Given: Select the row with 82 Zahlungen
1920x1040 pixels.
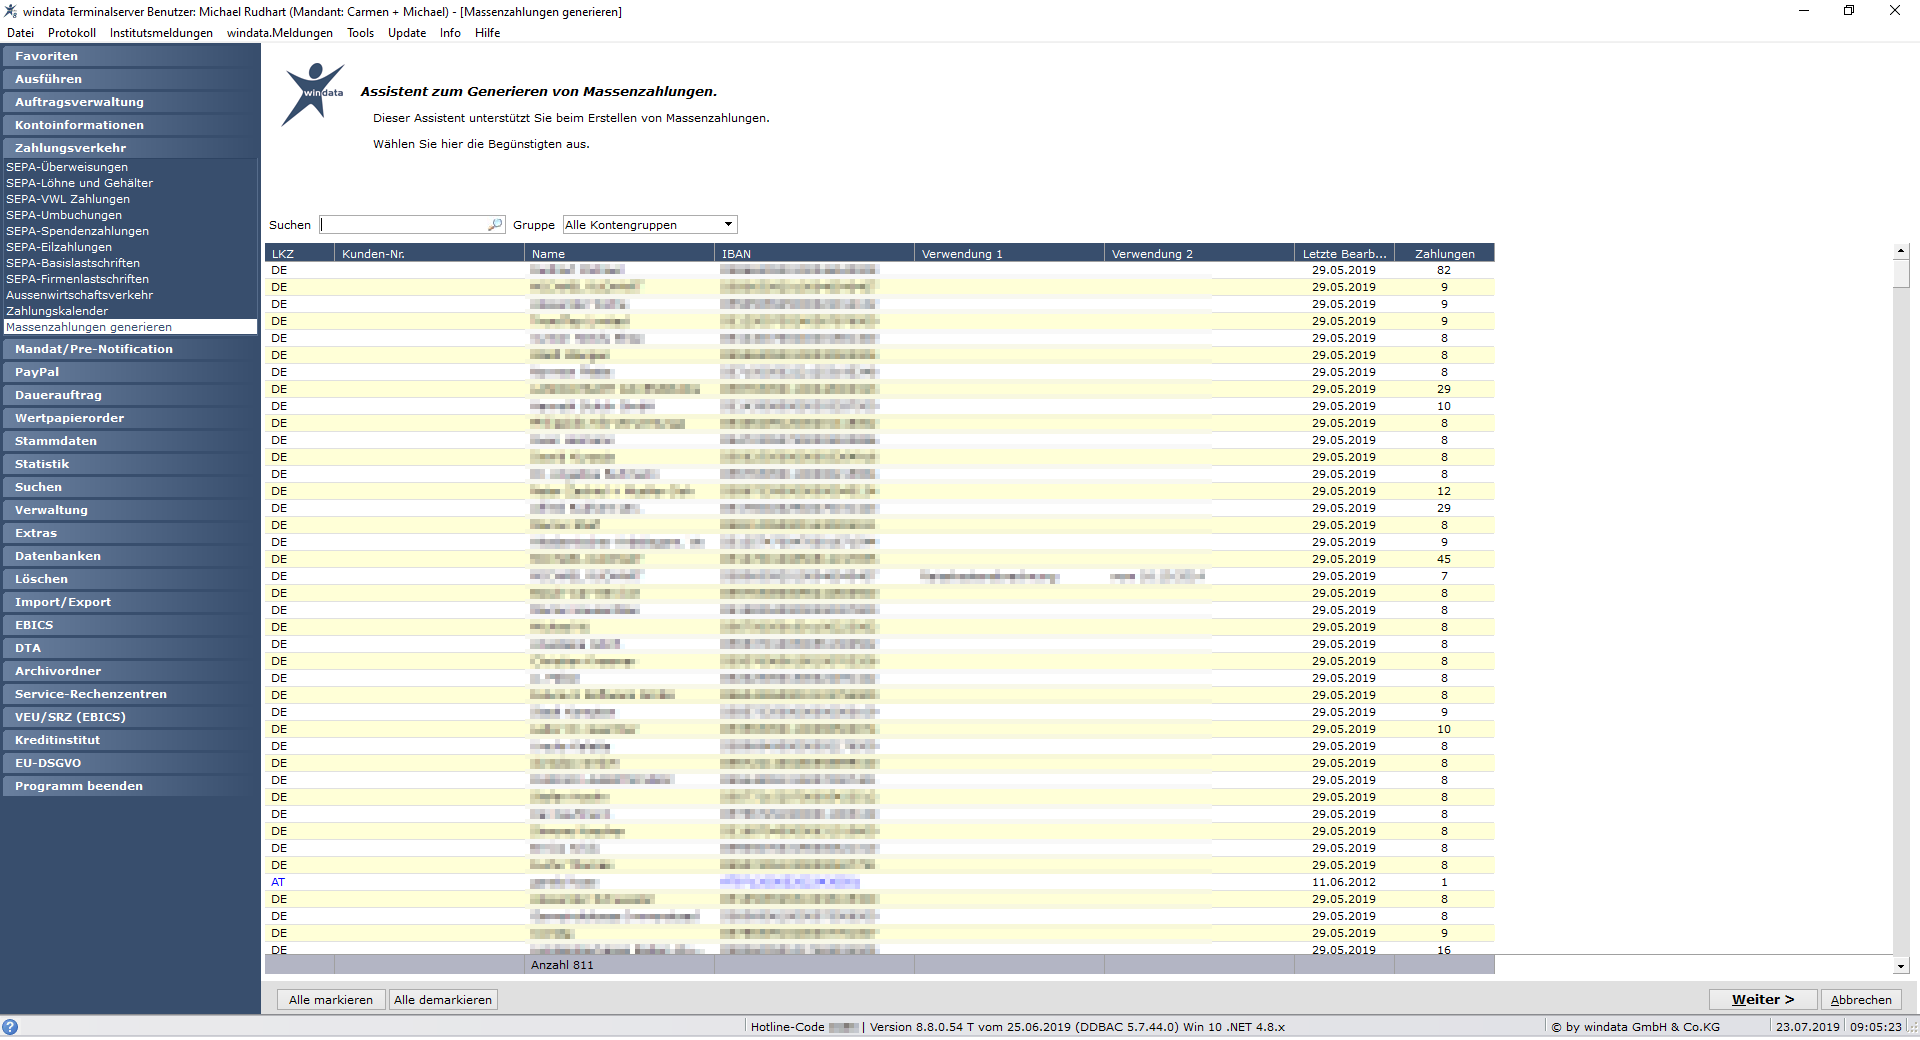Looking at the screenshot, I should (880, 270).
